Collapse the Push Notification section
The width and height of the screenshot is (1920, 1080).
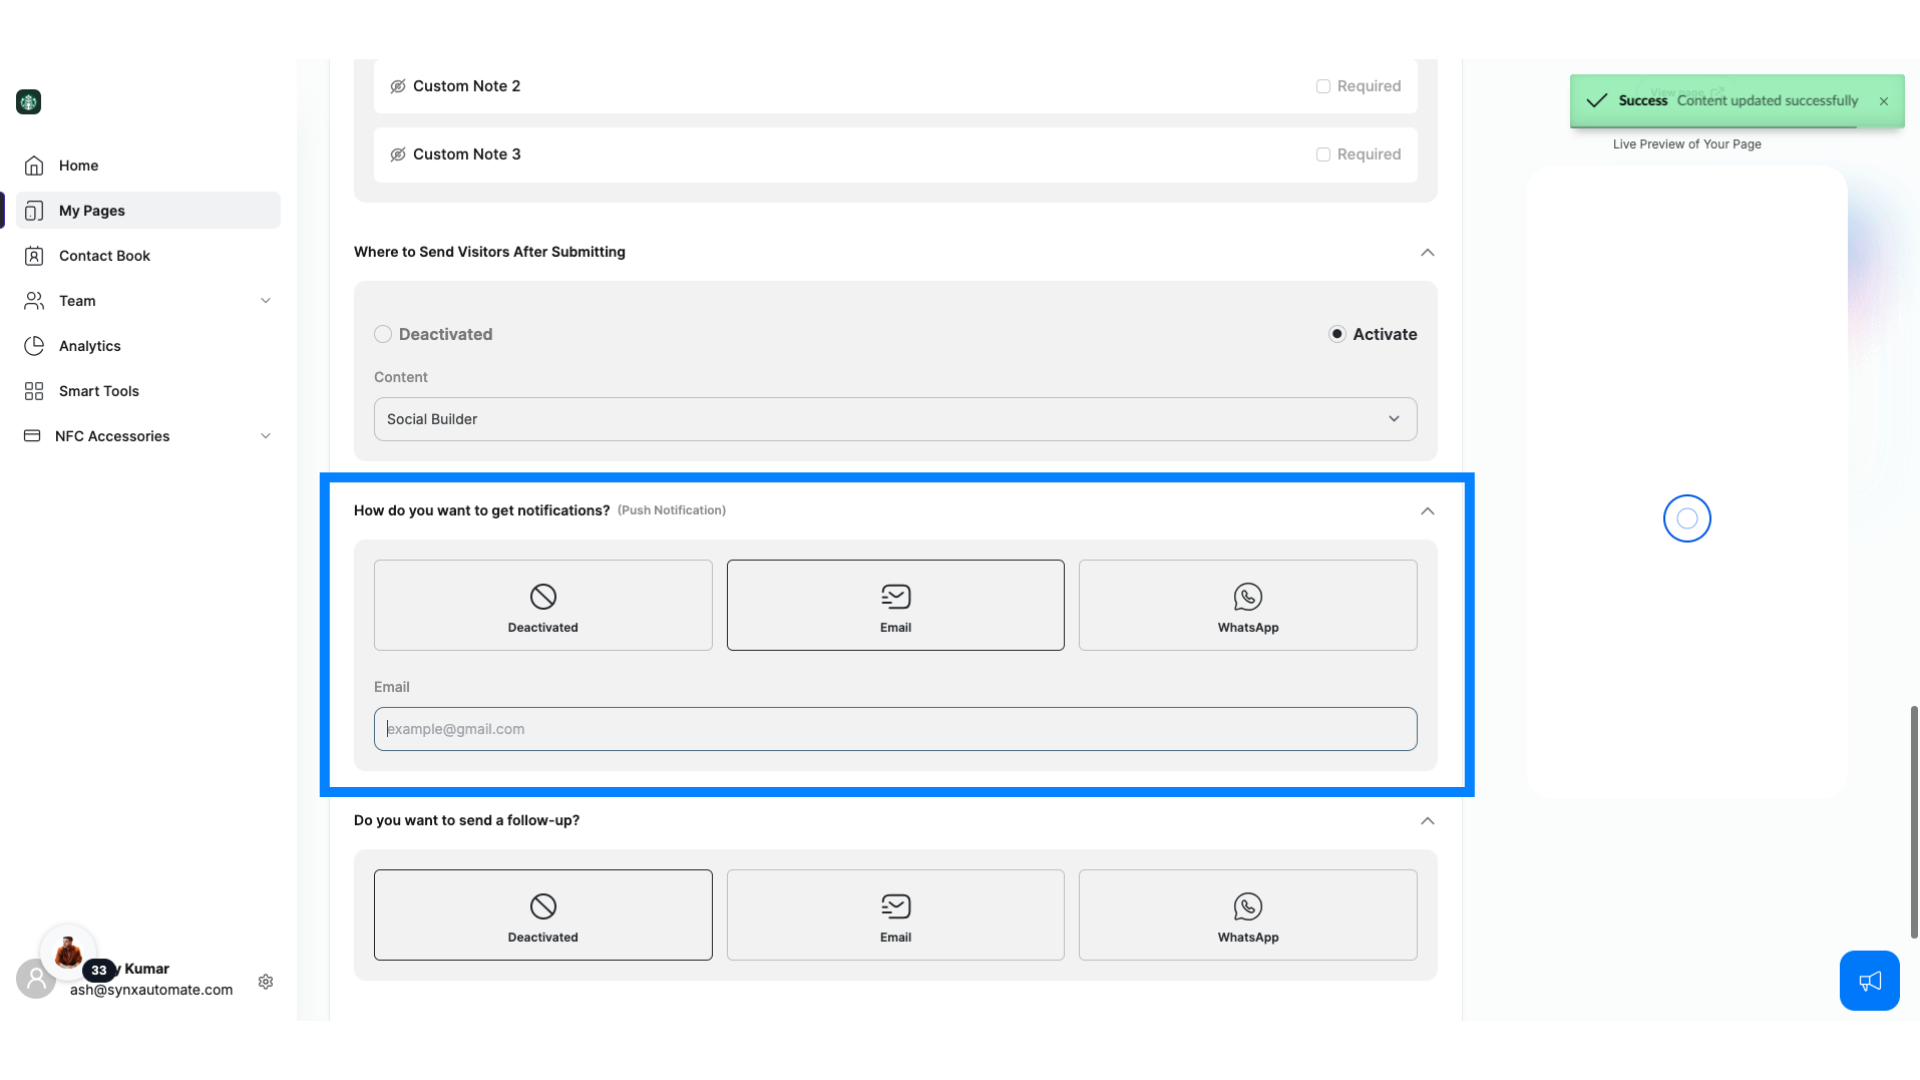(x=1427, y=509)
